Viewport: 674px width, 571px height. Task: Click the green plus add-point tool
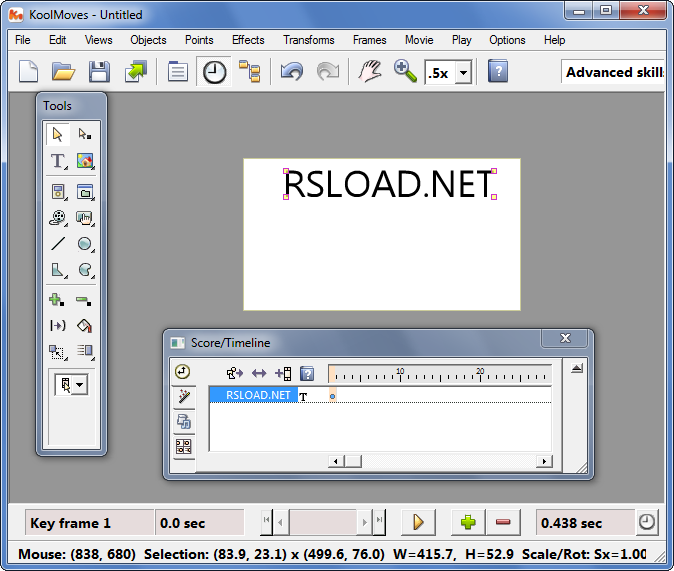click(56, 300)
